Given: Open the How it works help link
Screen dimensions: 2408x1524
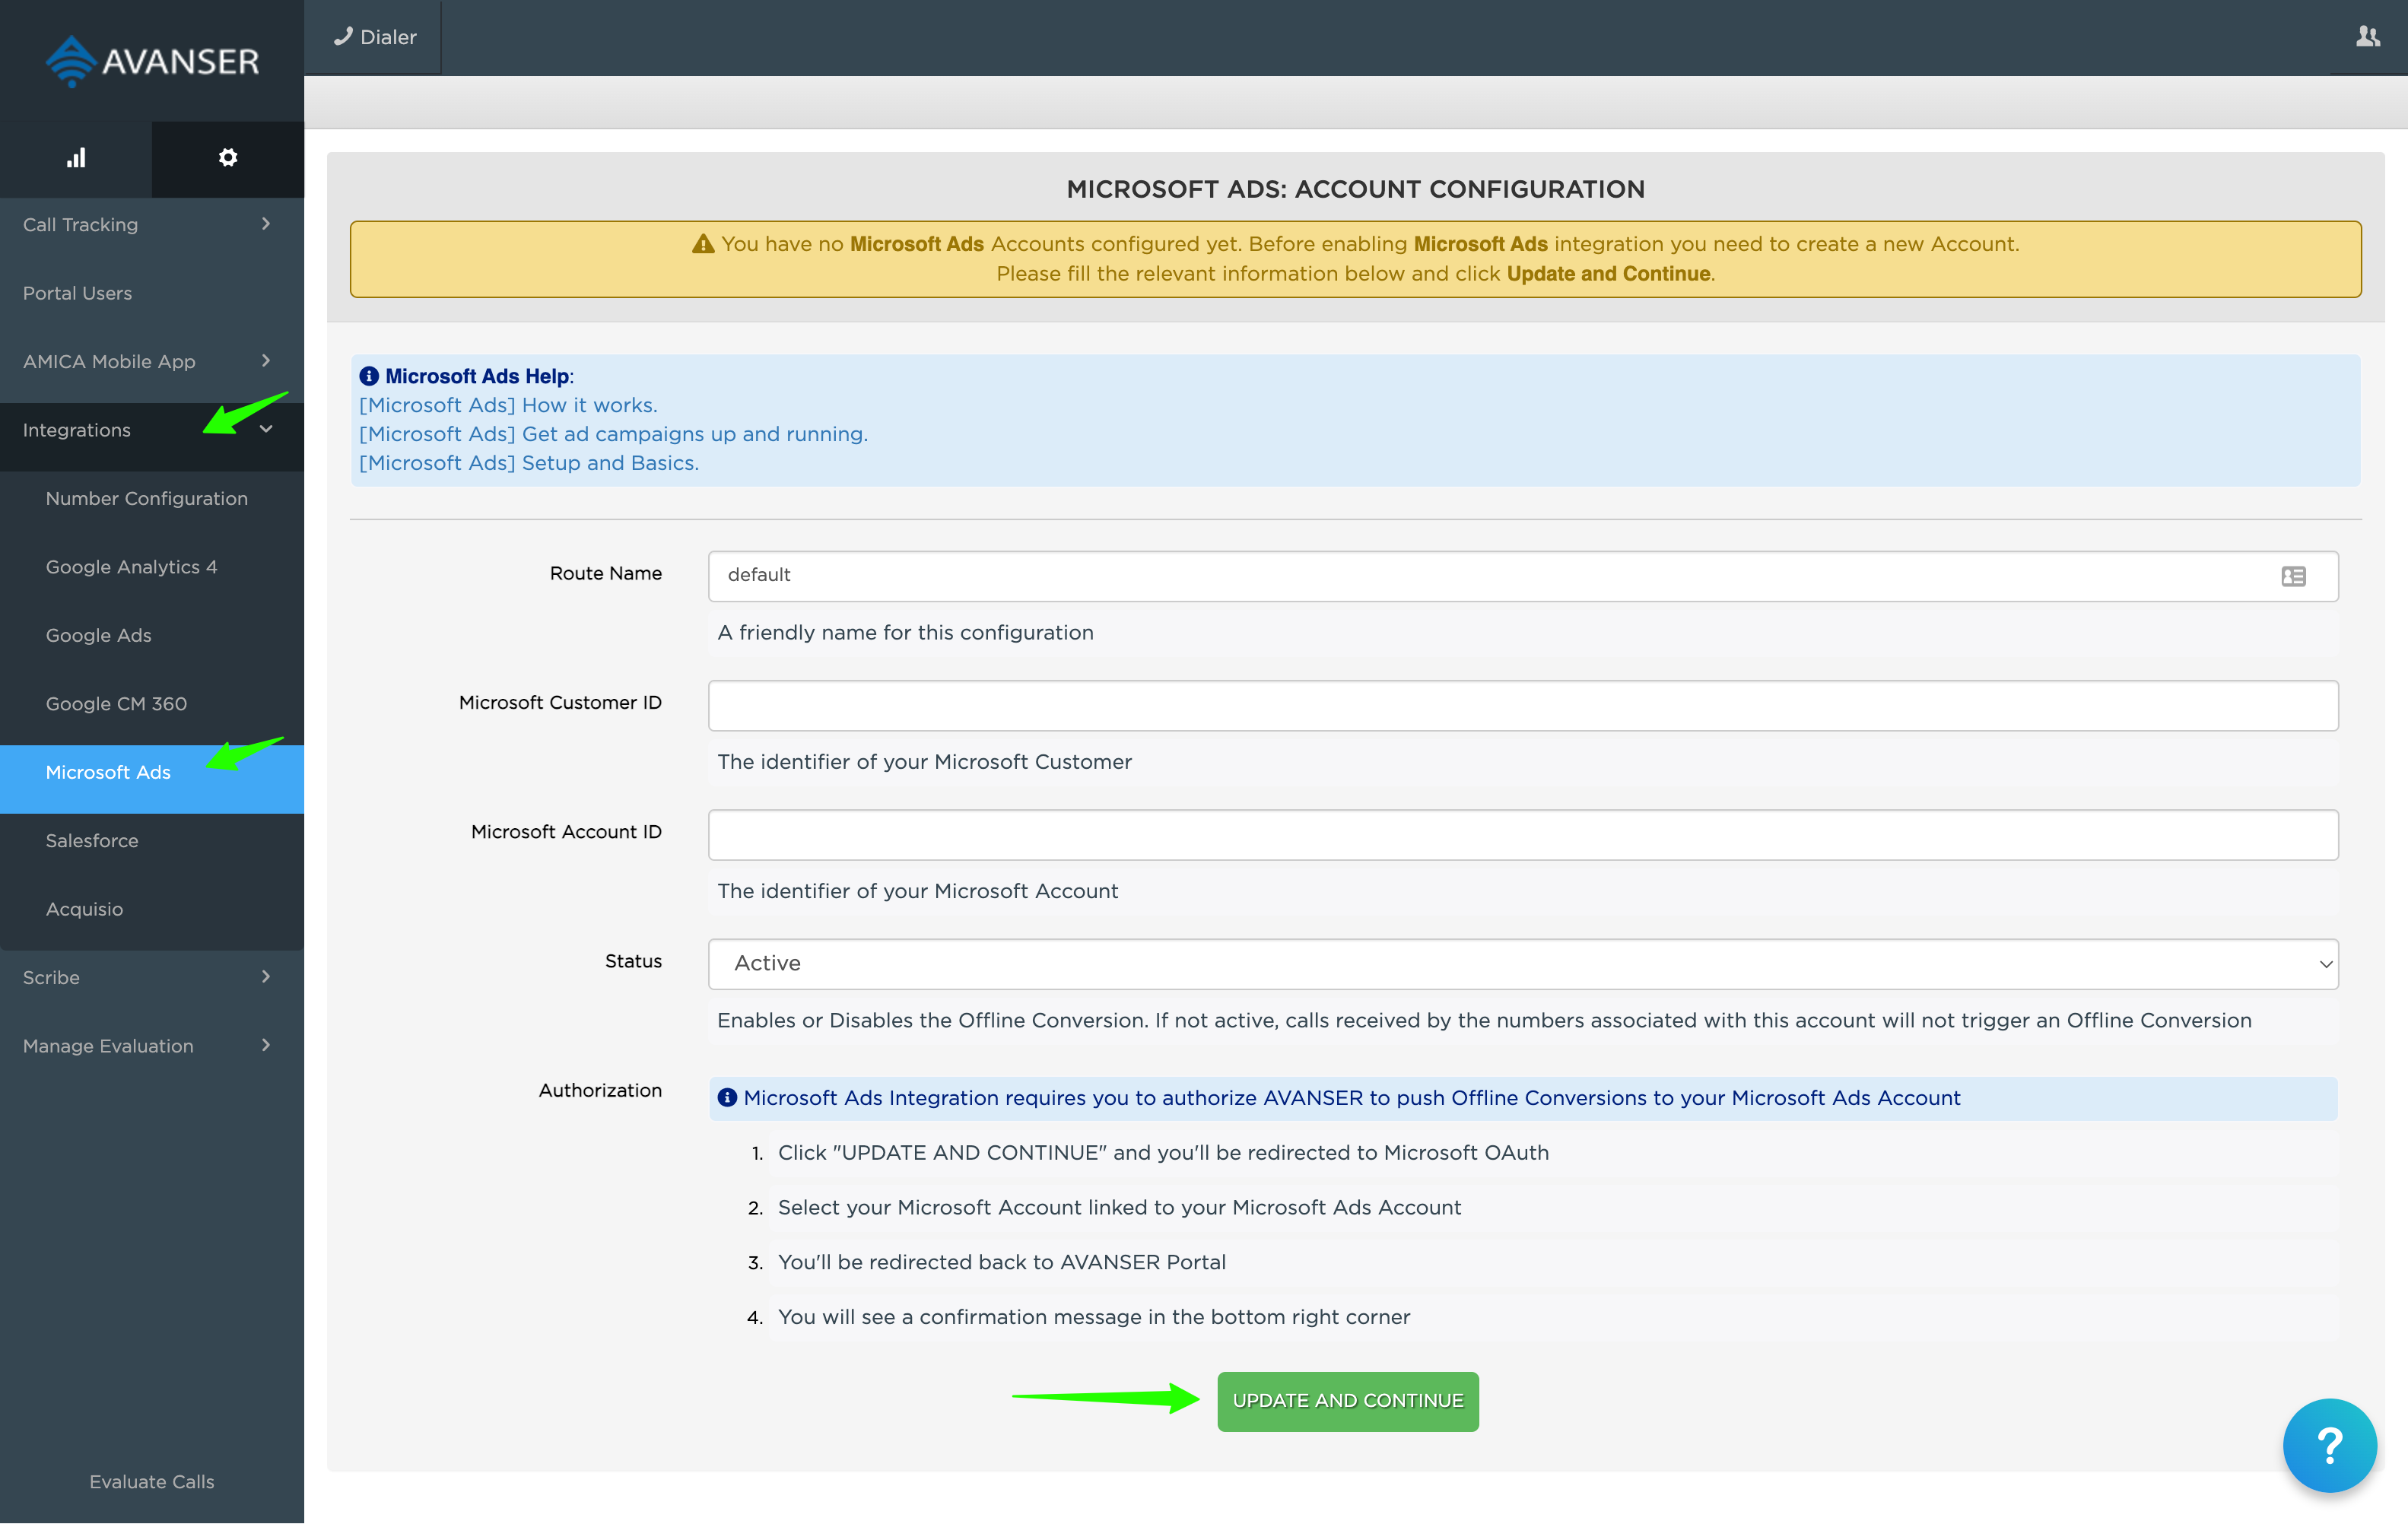Looking at the screenshot, I should point(508,405).
